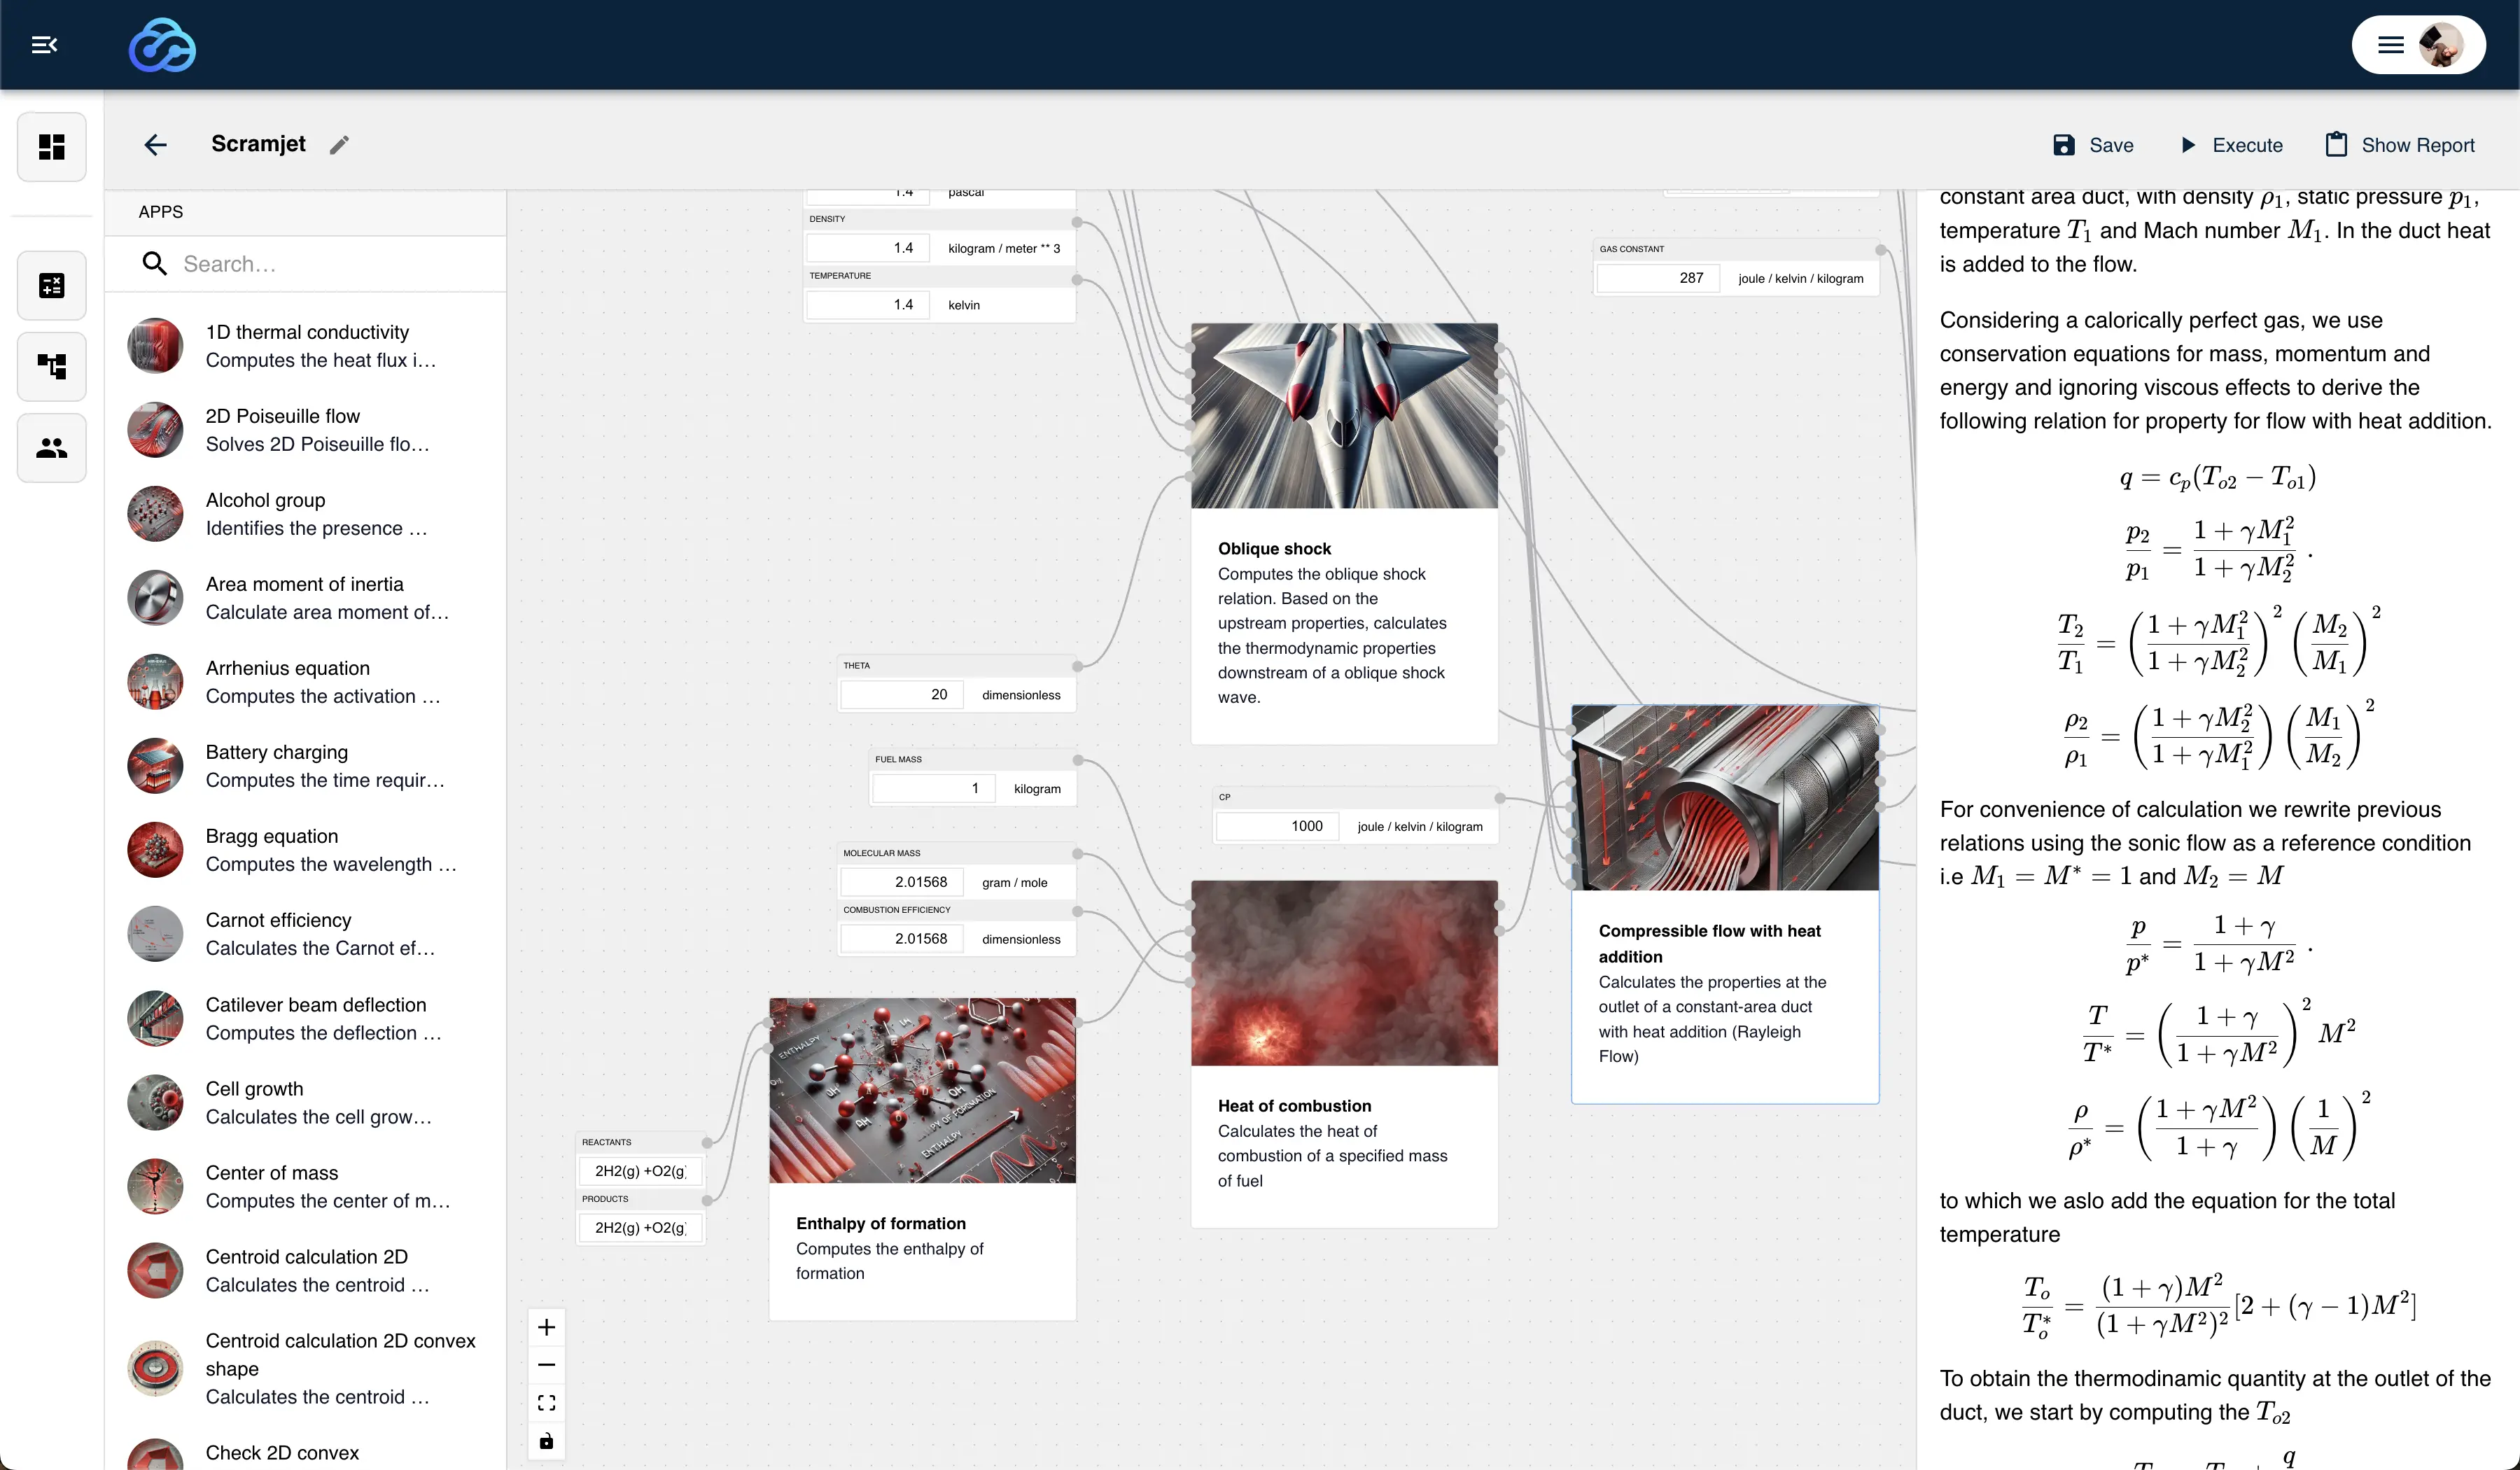Select the 1D thermal conductivity app
Screen dimensions: 2520x1470
click(x=306, y=346)
